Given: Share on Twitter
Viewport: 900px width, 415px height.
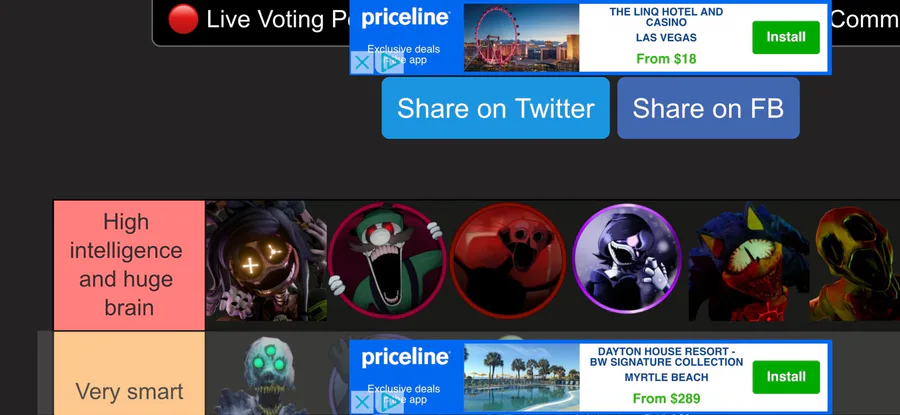Looking at the screenshot, I should (495, 108).
